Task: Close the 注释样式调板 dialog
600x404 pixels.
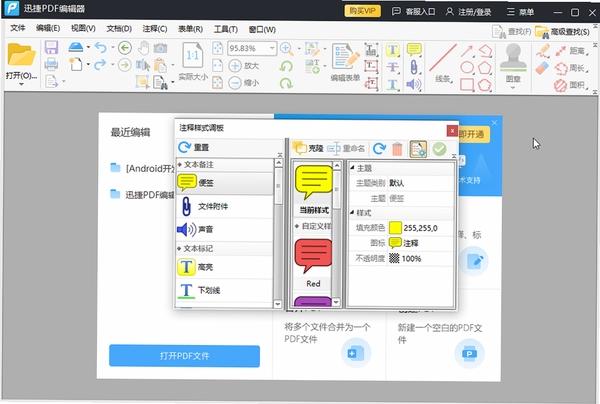Action: pyautogui.click(x=452, y=131)
